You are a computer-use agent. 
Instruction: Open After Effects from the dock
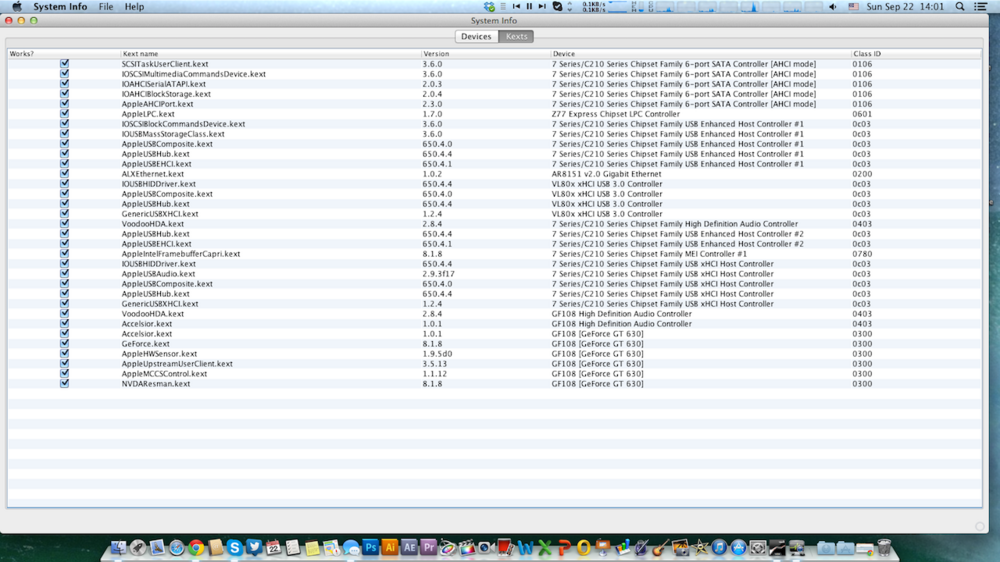click(x=409, y=547)
